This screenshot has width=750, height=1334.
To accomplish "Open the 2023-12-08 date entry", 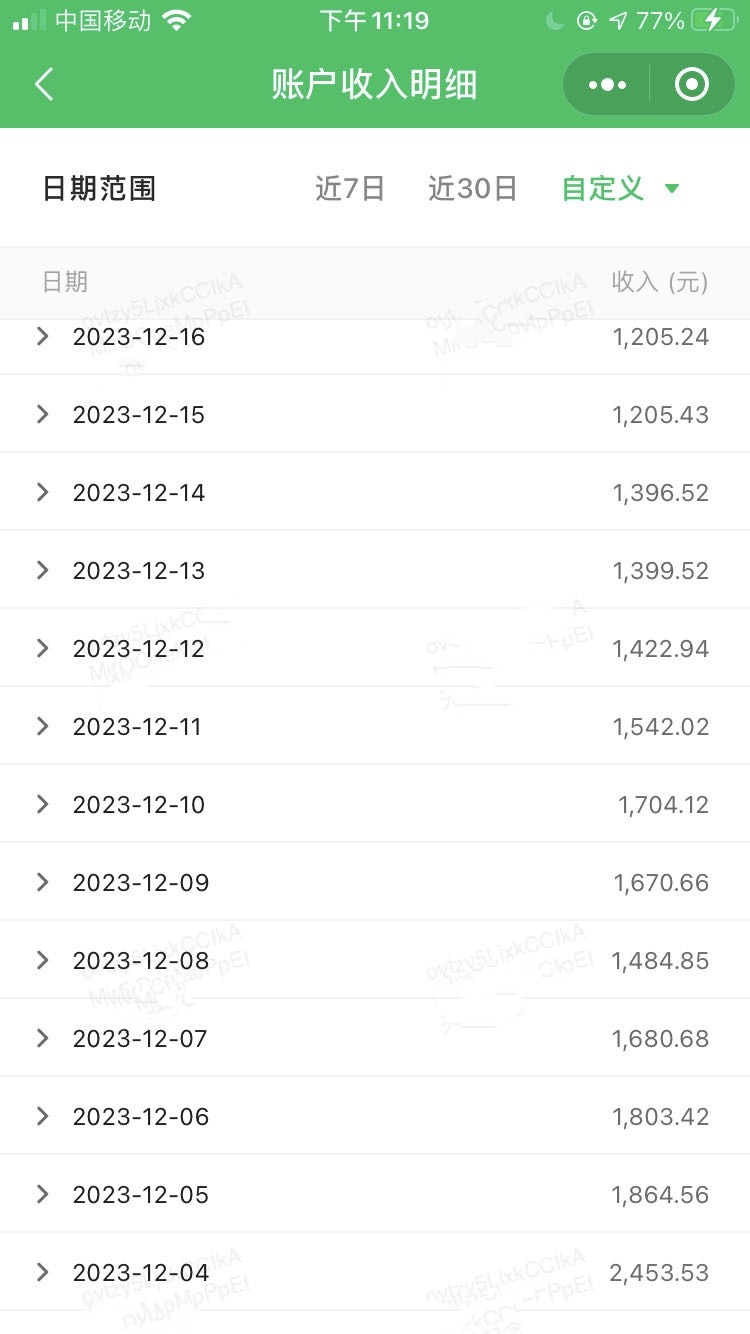I will coord(141,961).
